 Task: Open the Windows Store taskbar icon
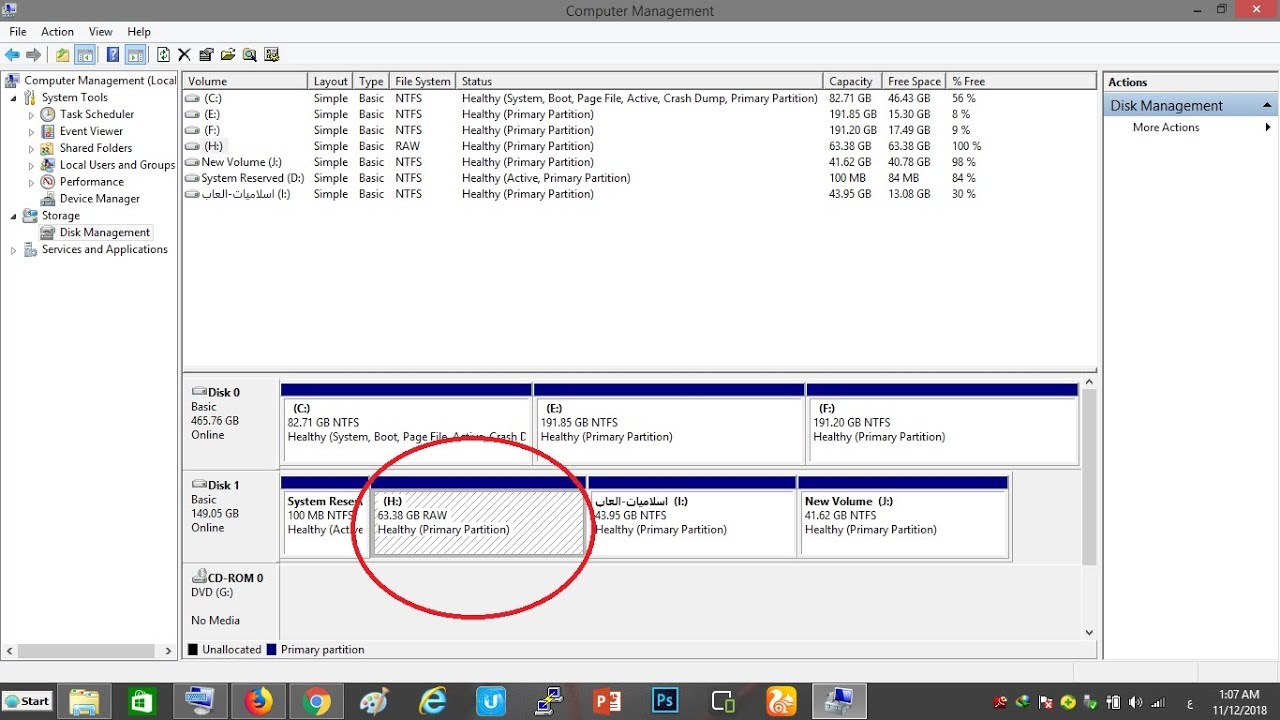(x=142, y=701)
